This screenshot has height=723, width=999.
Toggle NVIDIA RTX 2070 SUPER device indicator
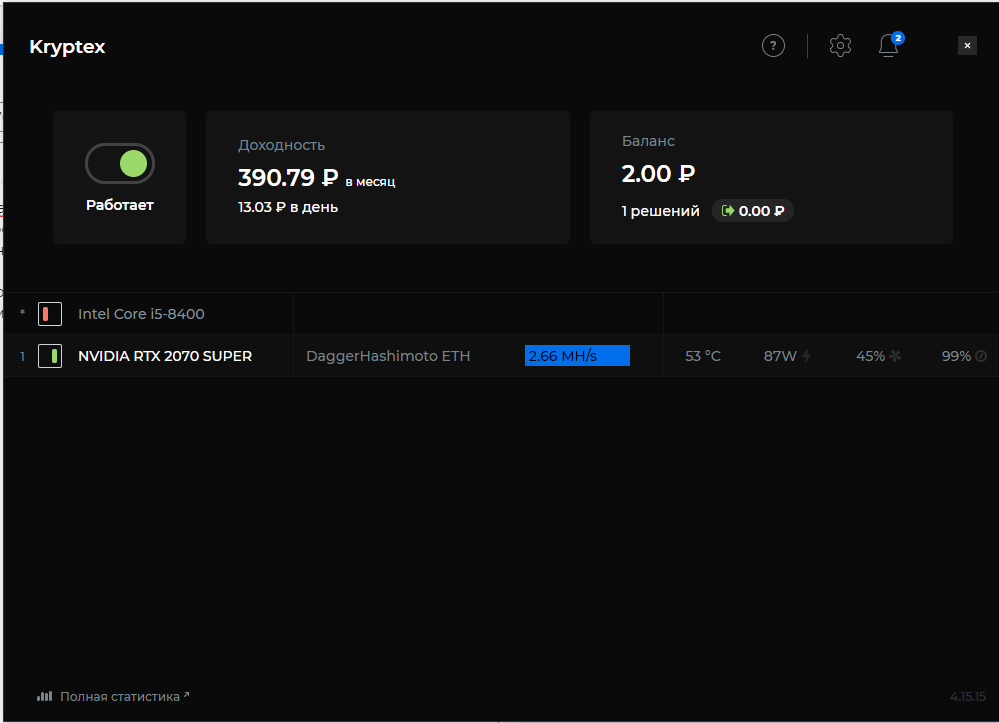(50, 356)
